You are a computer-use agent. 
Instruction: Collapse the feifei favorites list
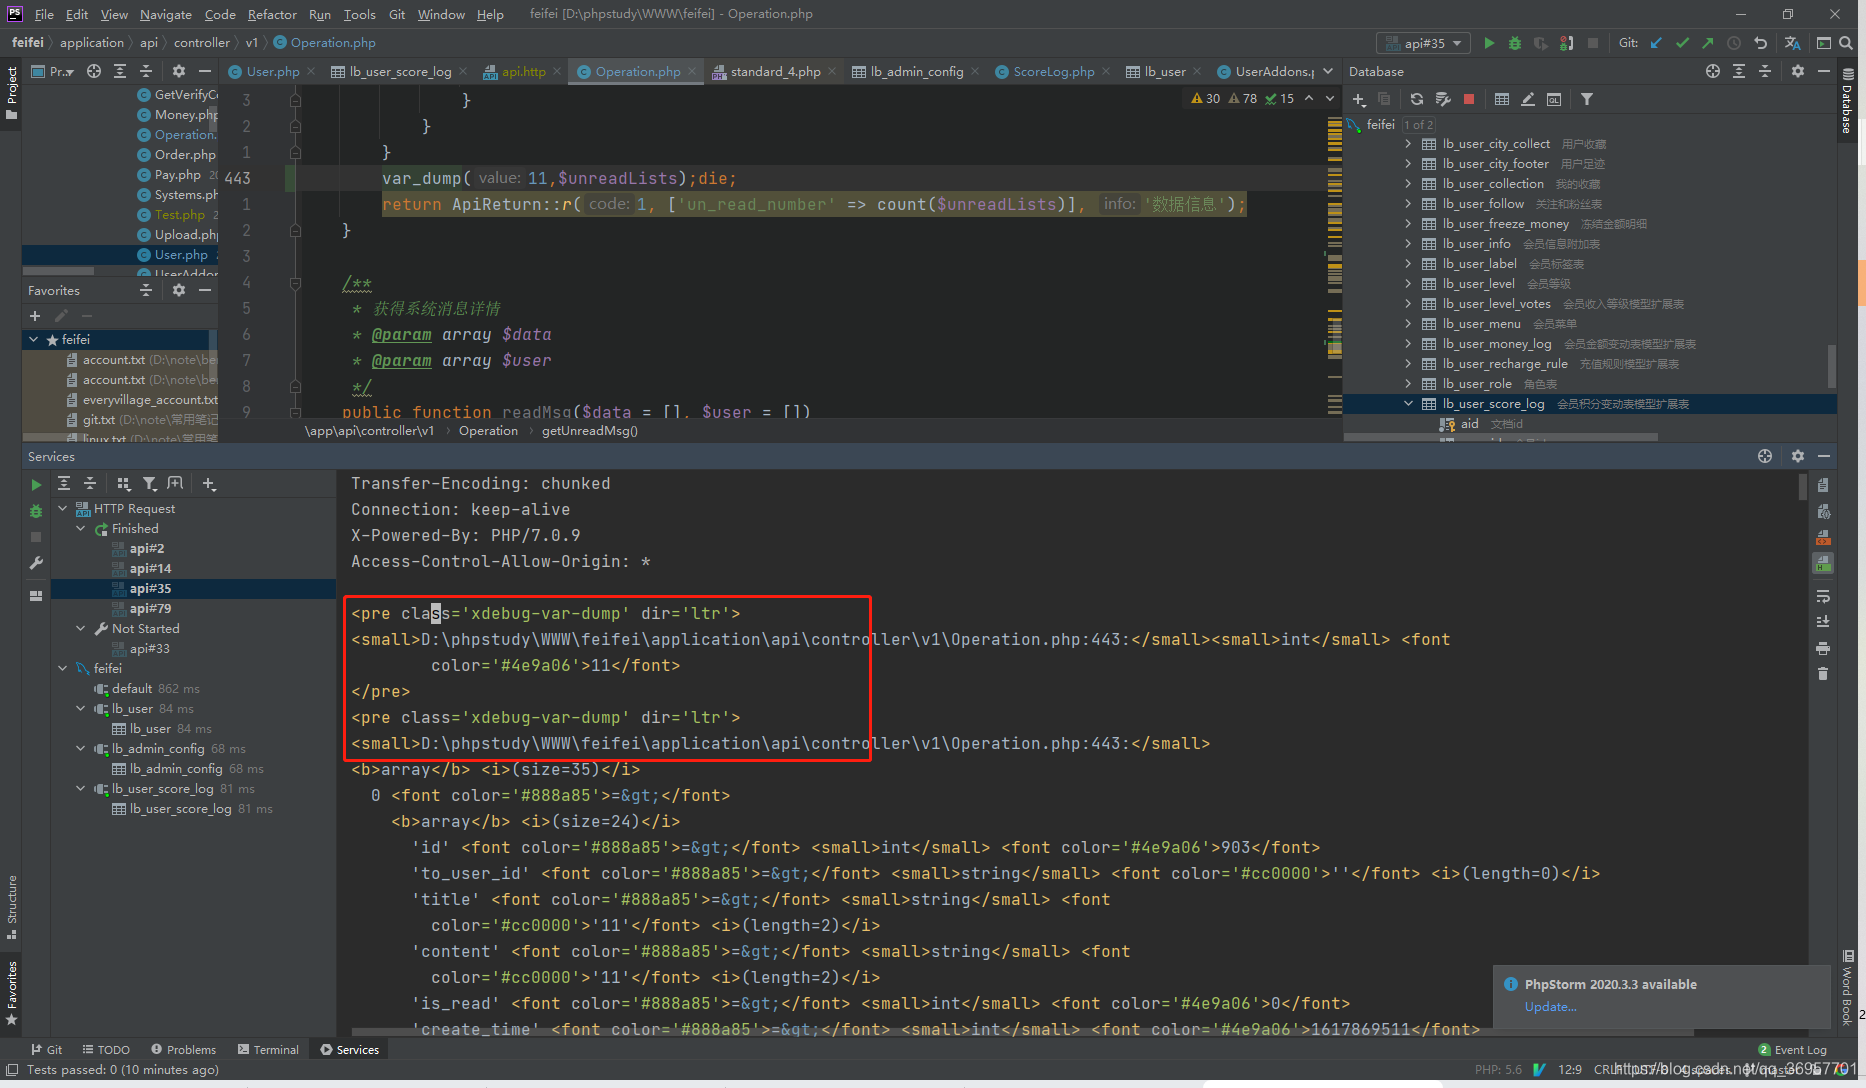coord(34,340)
